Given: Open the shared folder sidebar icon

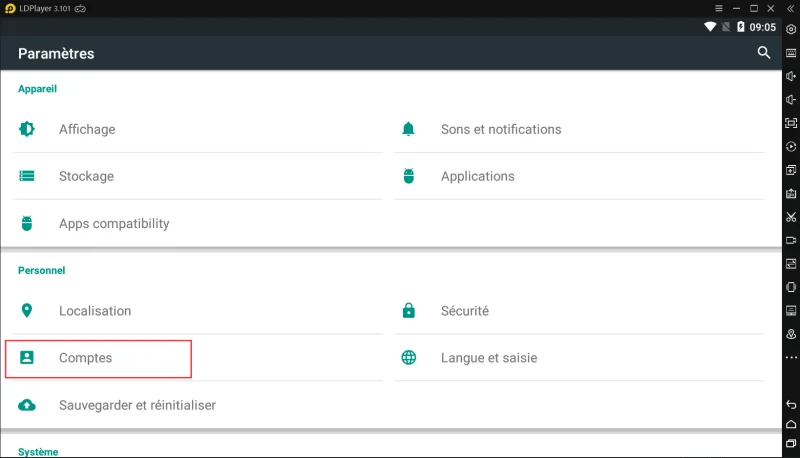Looking at the screenshot, I should click(x=791, y=264).
